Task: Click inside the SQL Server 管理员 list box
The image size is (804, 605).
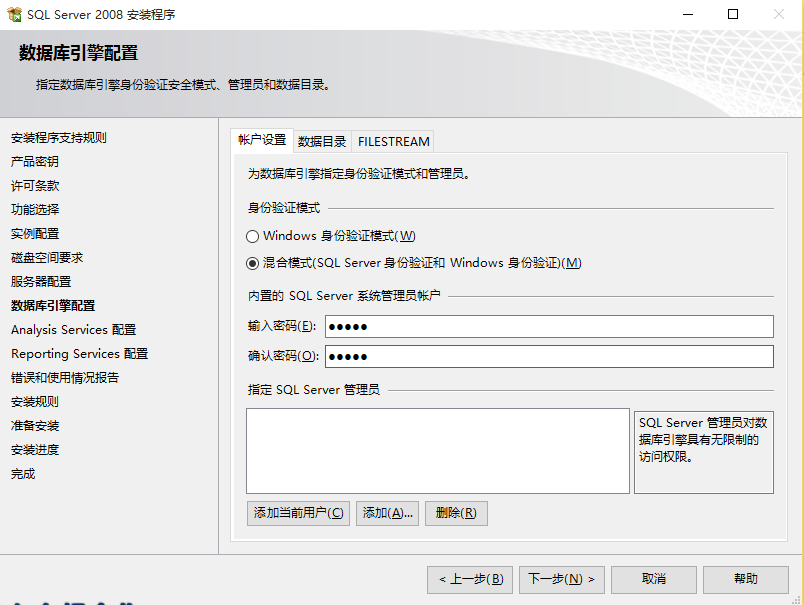Action: click(x=438, y=451)
